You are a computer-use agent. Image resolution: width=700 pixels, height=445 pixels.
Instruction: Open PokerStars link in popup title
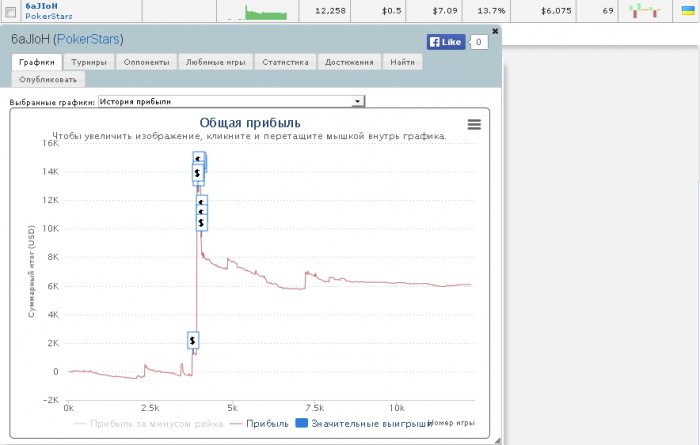pos(88,39)
